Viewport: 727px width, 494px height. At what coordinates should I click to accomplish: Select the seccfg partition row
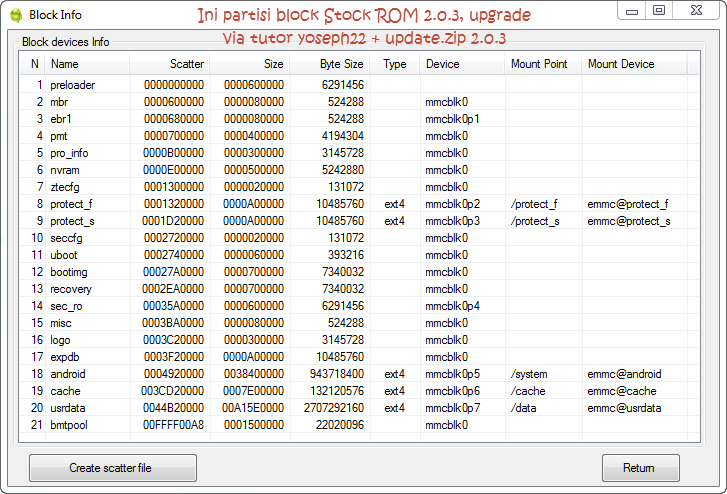pyautogui.click(x=360, y=238)
